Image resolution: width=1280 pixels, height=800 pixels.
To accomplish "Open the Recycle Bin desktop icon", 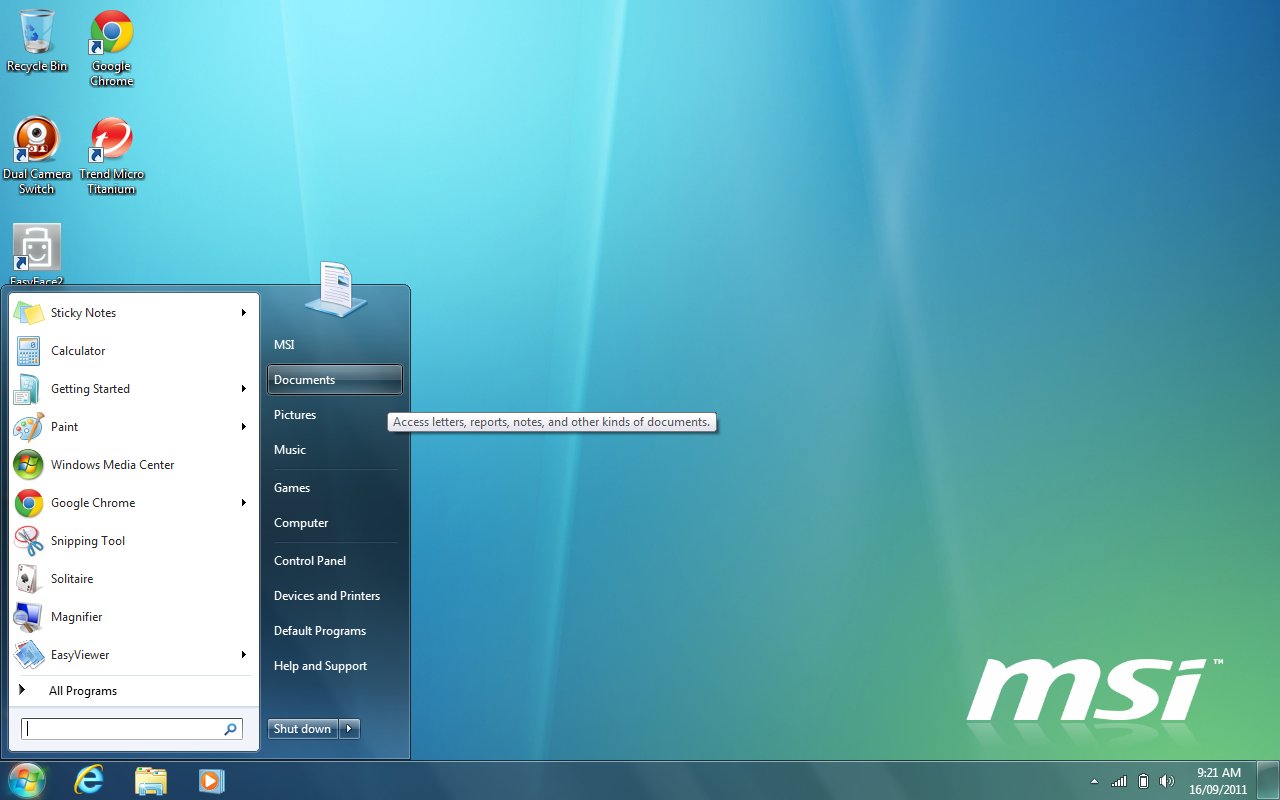I will click(37, 40).
